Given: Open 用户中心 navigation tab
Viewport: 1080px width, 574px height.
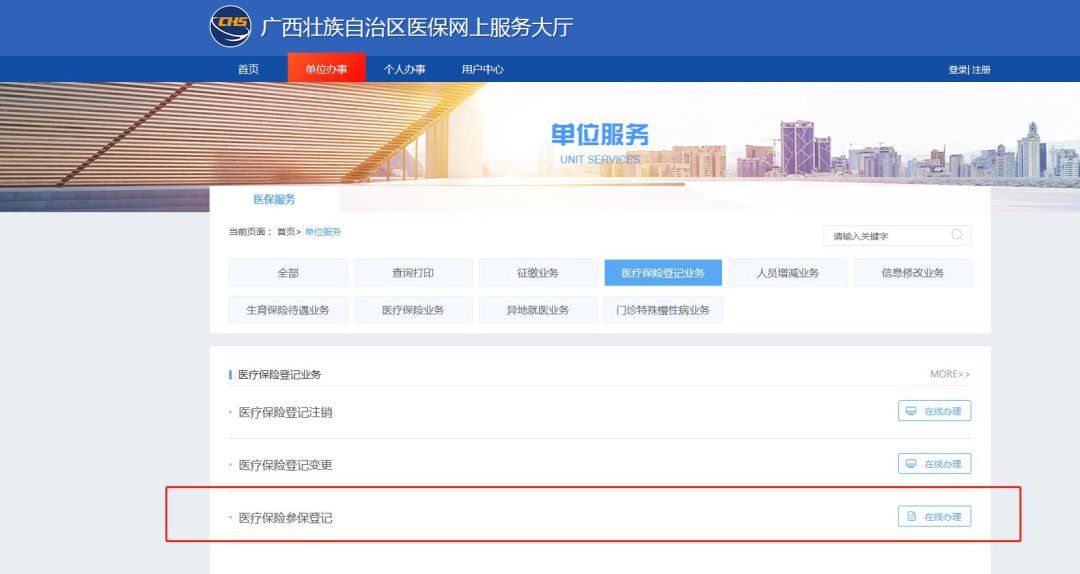Looking at the screenshot, I should coord(482,69).
